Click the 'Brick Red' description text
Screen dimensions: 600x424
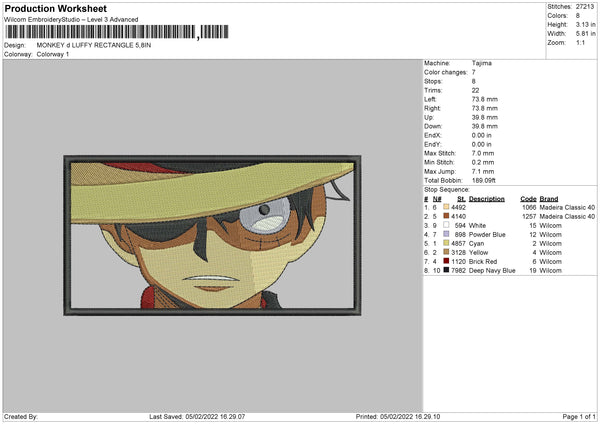(x=483, y=261)
